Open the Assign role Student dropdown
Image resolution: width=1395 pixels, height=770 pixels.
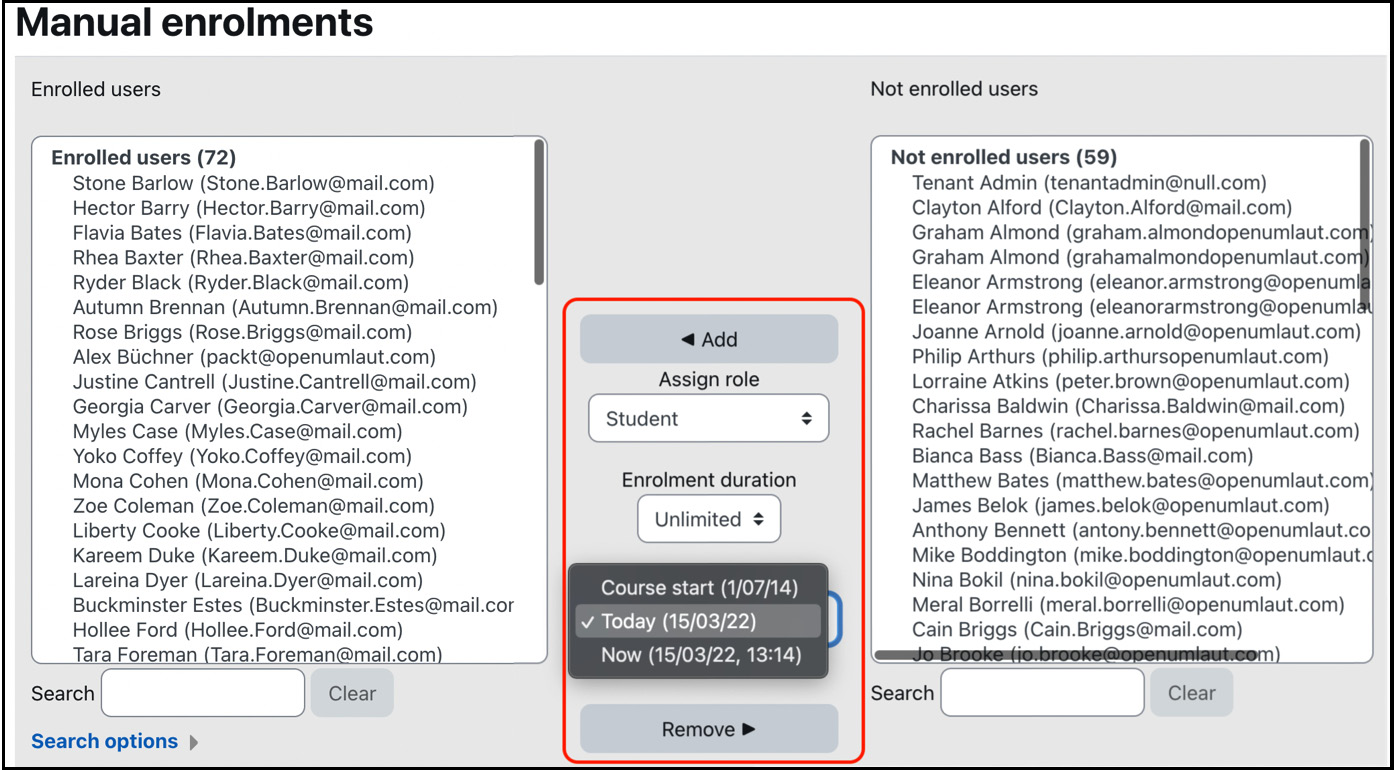(x=709, y=419)
